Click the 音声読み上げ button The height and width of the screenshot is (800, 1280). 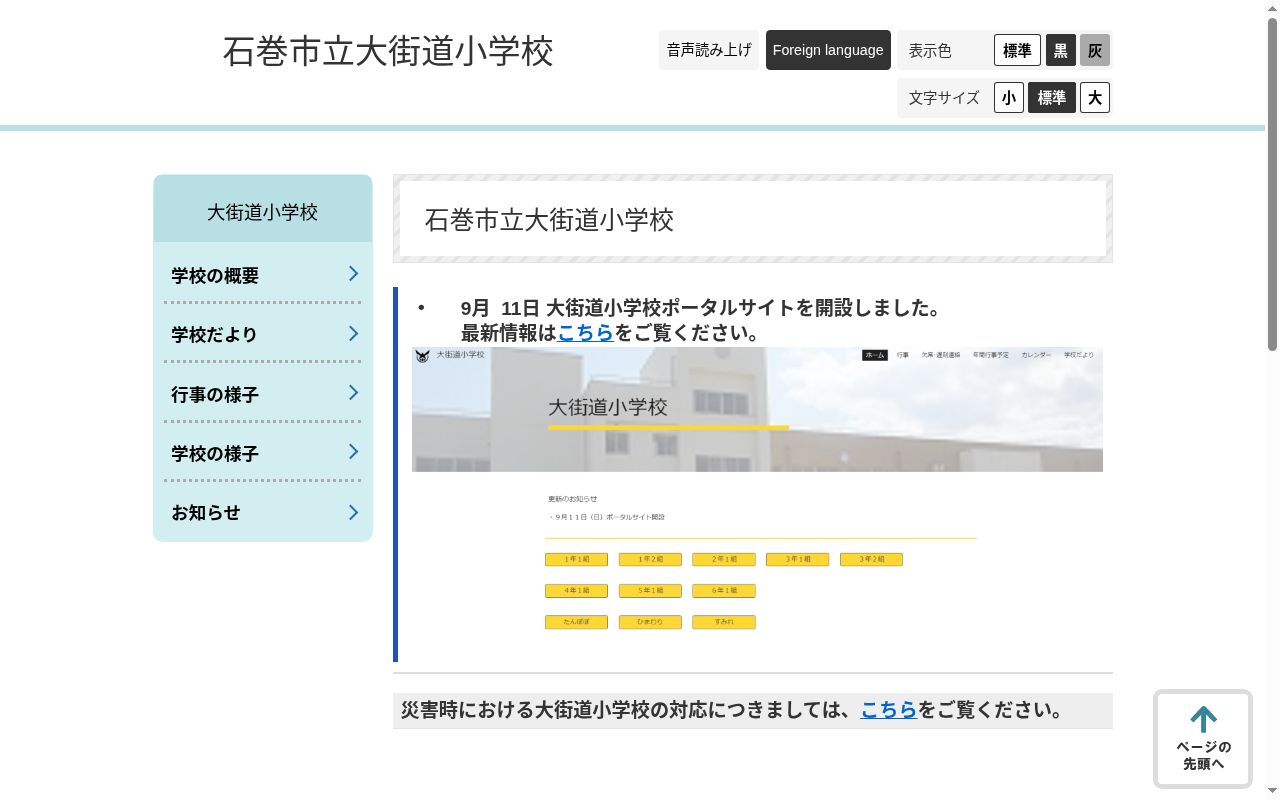(709, 50)
